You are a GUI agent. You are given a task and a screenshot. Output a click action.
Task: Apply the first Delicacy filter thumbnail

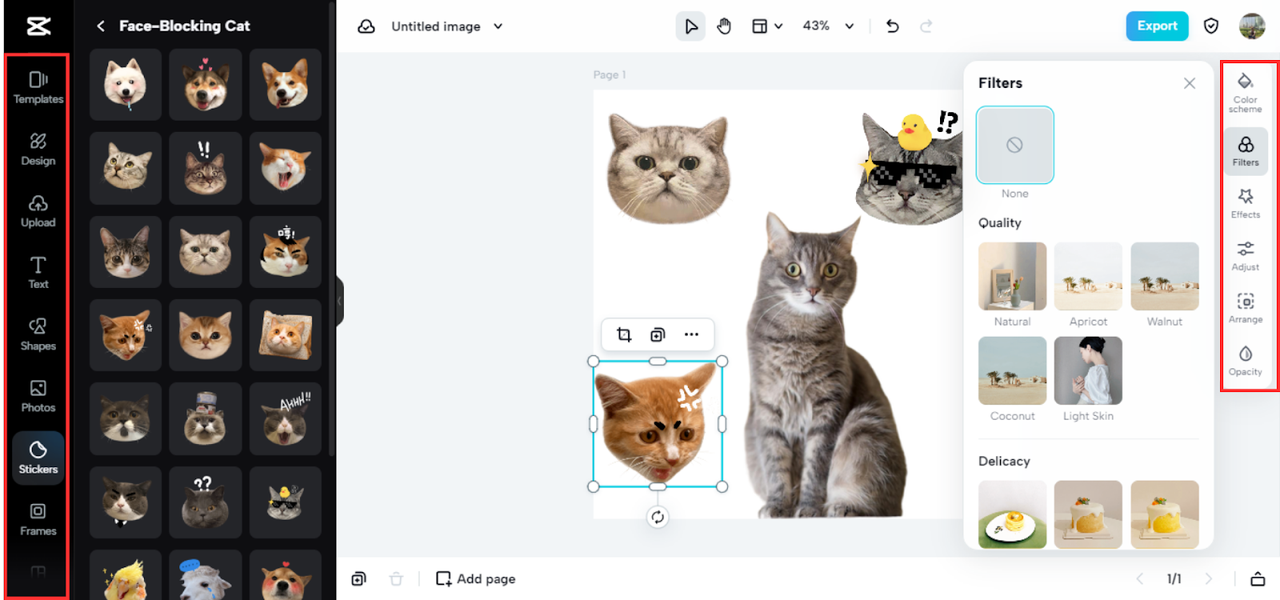1012,514
